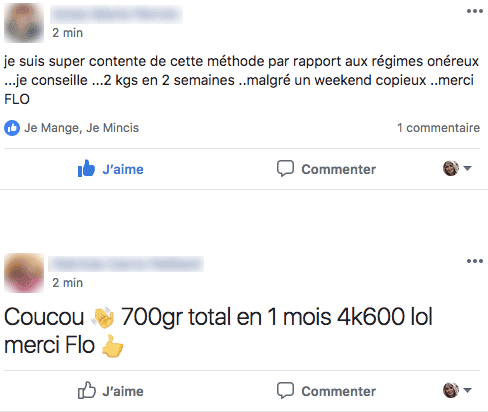
Task: Click speech bubble icon on second post
Action: click(285, 390)
